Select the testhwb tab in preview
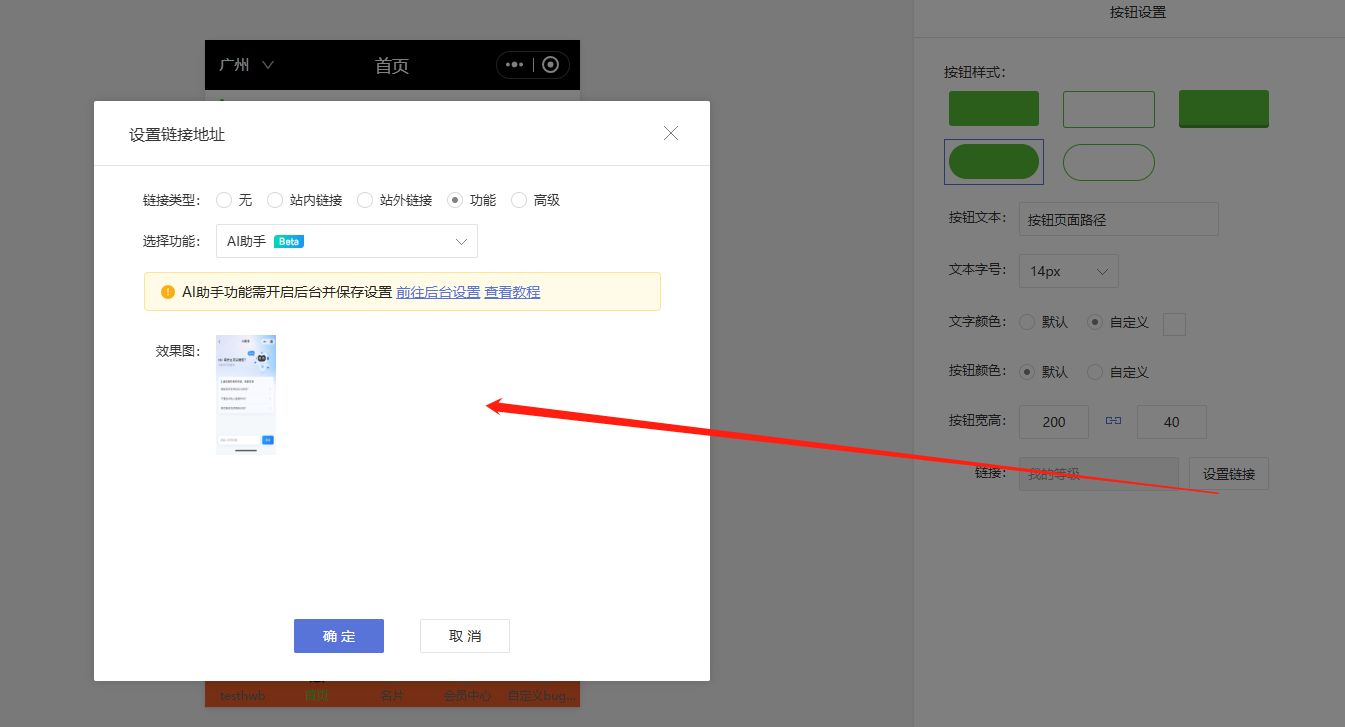The width and height of the screenshot is (1345, 727). (242, 695)
